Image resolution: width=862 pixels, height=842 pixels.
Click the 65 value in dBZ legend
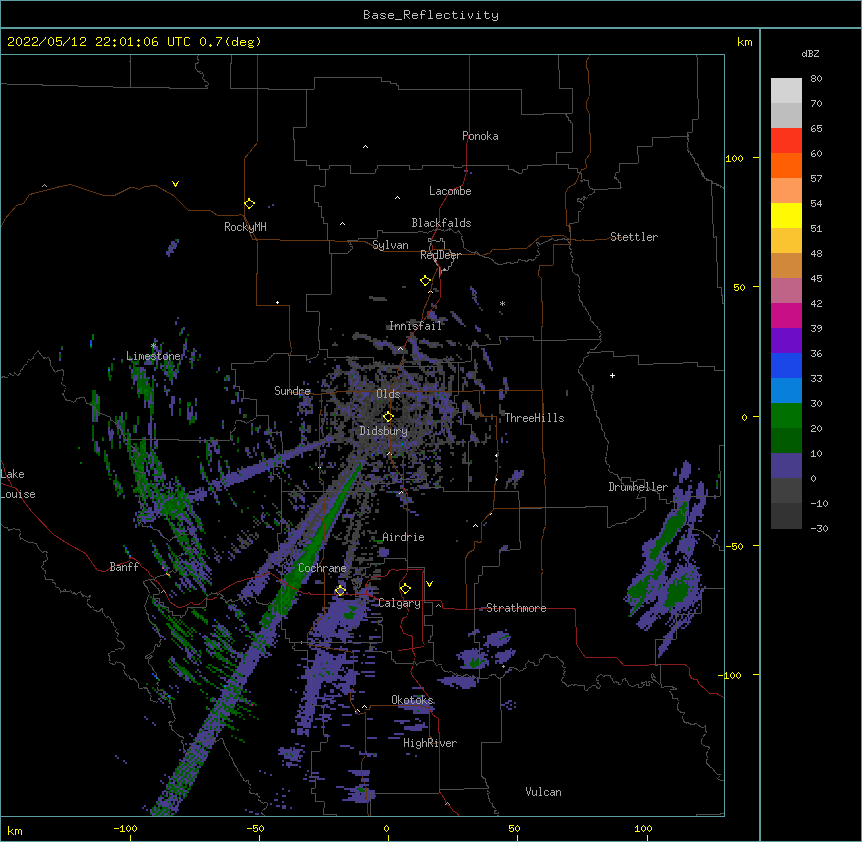point(816,129)
